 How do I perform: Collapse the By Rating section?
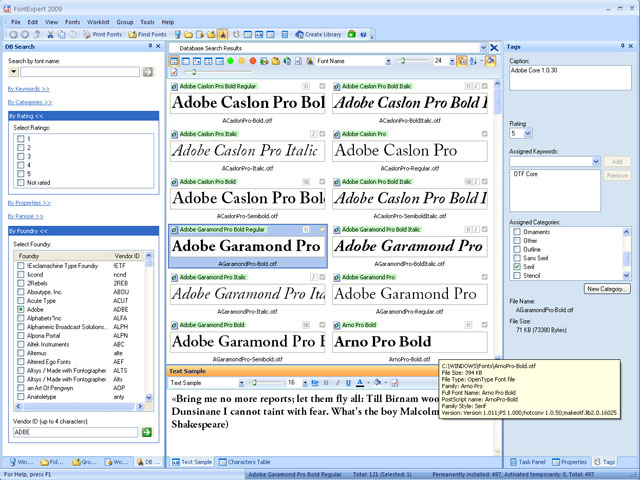[x=83, y=116]
